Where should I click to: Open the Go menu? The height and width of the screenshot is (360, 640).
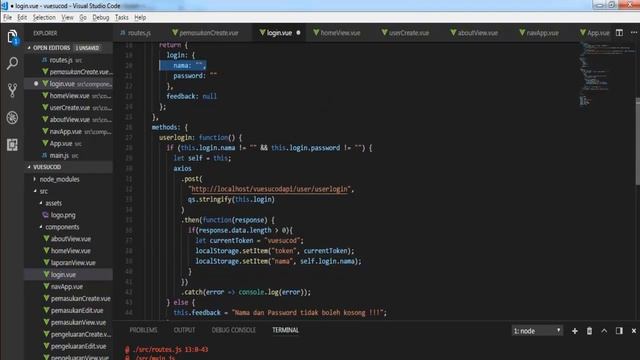tap(83, 18)
